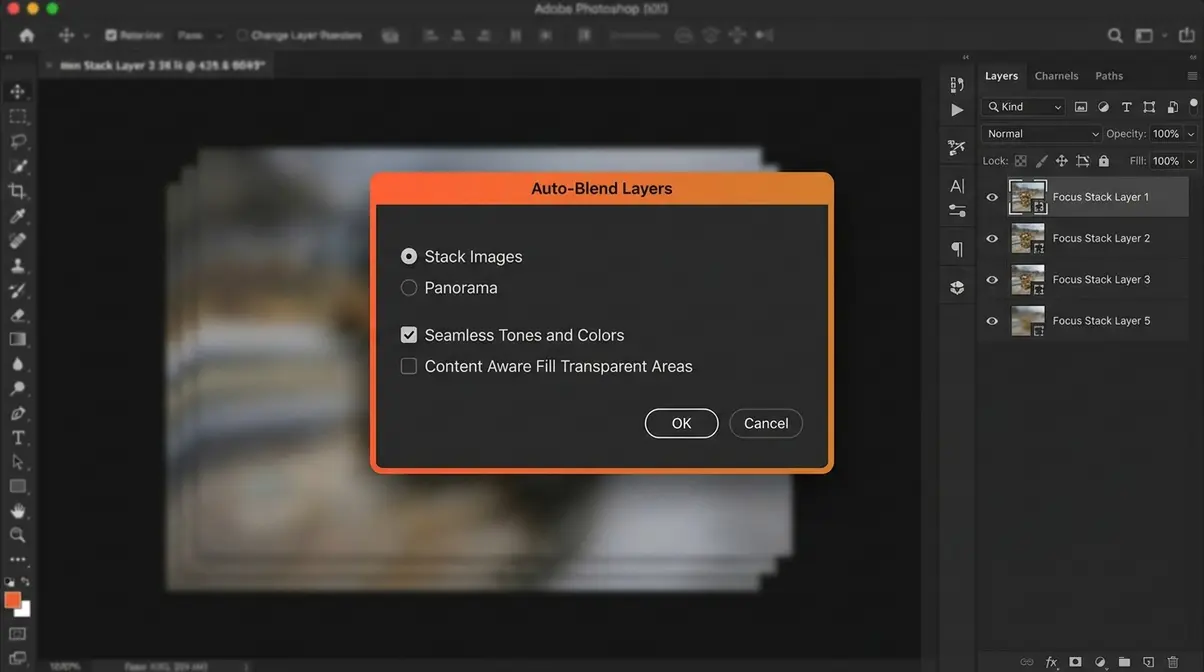Confirm Auto-Blend Layers with OK
The width and height of the screenshot is (1204, 672).
point(681,423)
